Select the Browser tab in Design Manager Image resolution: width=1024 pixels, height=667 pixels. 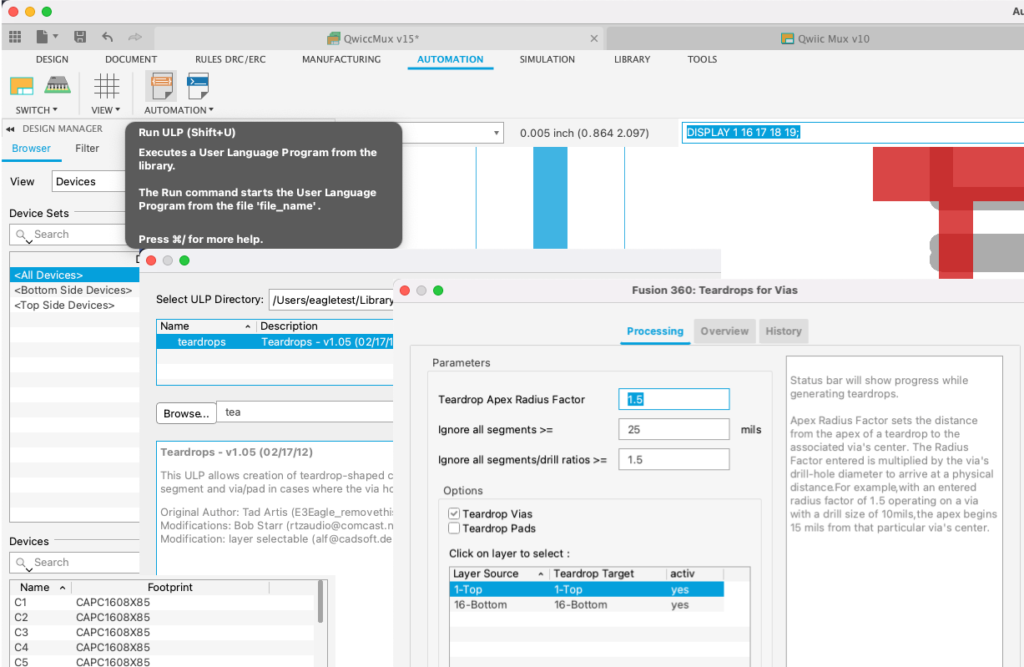[x=31, y=148]
